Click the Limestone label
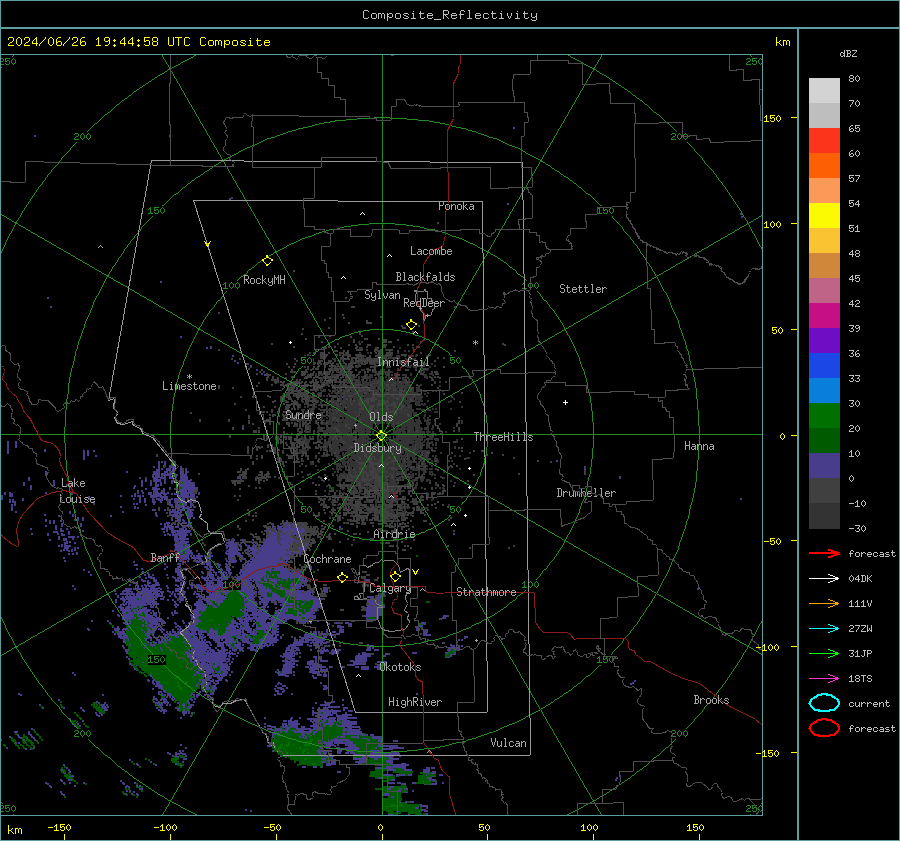This screenshot has height=841, width=900. [189, 386]
